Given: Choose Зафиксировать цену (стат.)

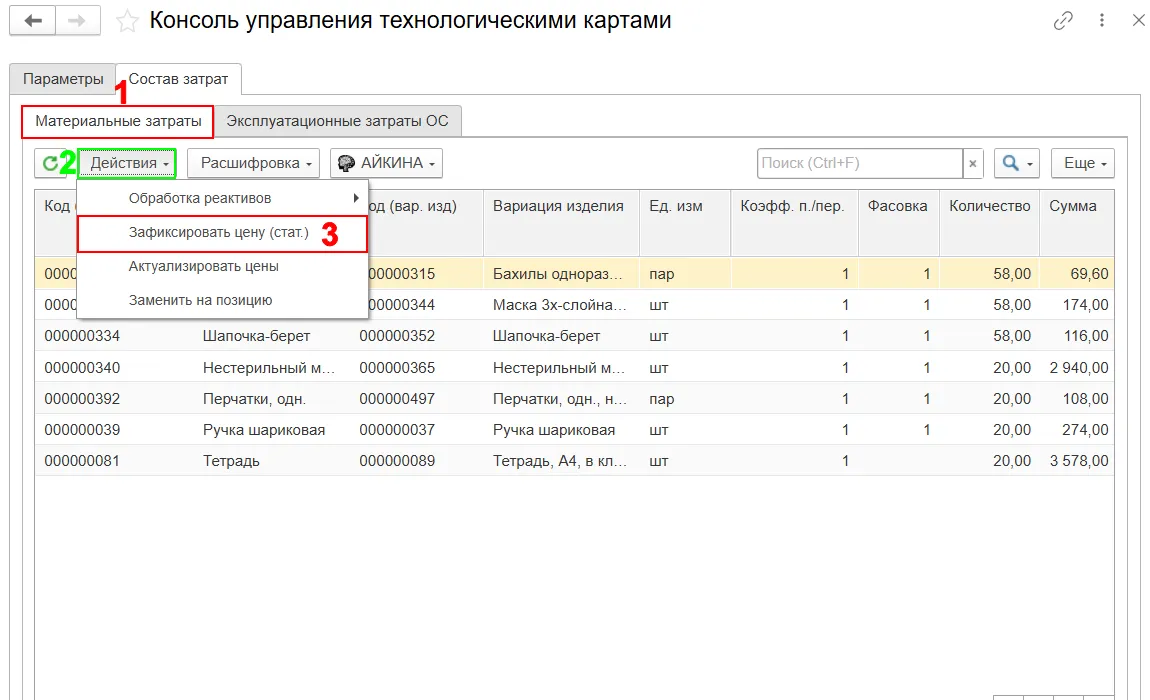Looking at the screenshot, I should [222, 234].
